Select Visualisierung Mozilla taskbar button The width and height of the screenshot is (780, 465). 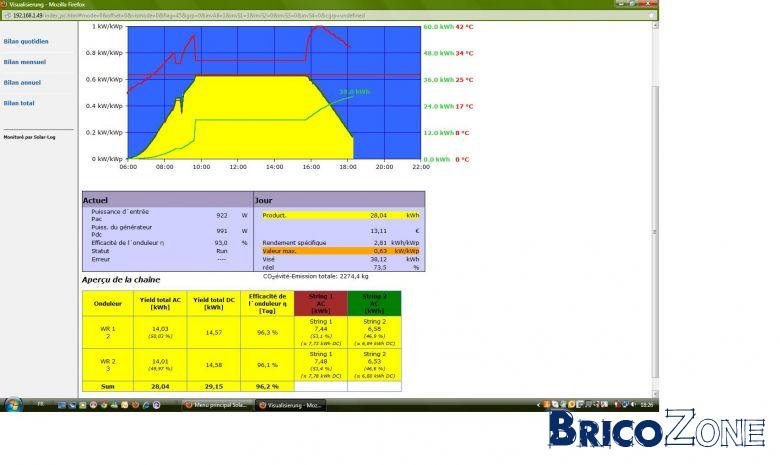click(x=291, y=405)
